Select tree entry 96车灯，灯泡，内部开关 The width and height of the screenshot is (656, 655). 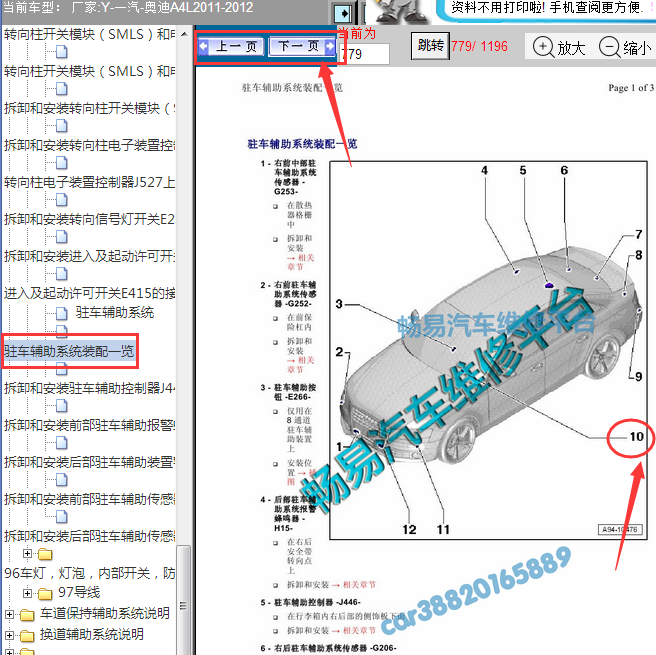pyautogui.click(x=89, y=573)
